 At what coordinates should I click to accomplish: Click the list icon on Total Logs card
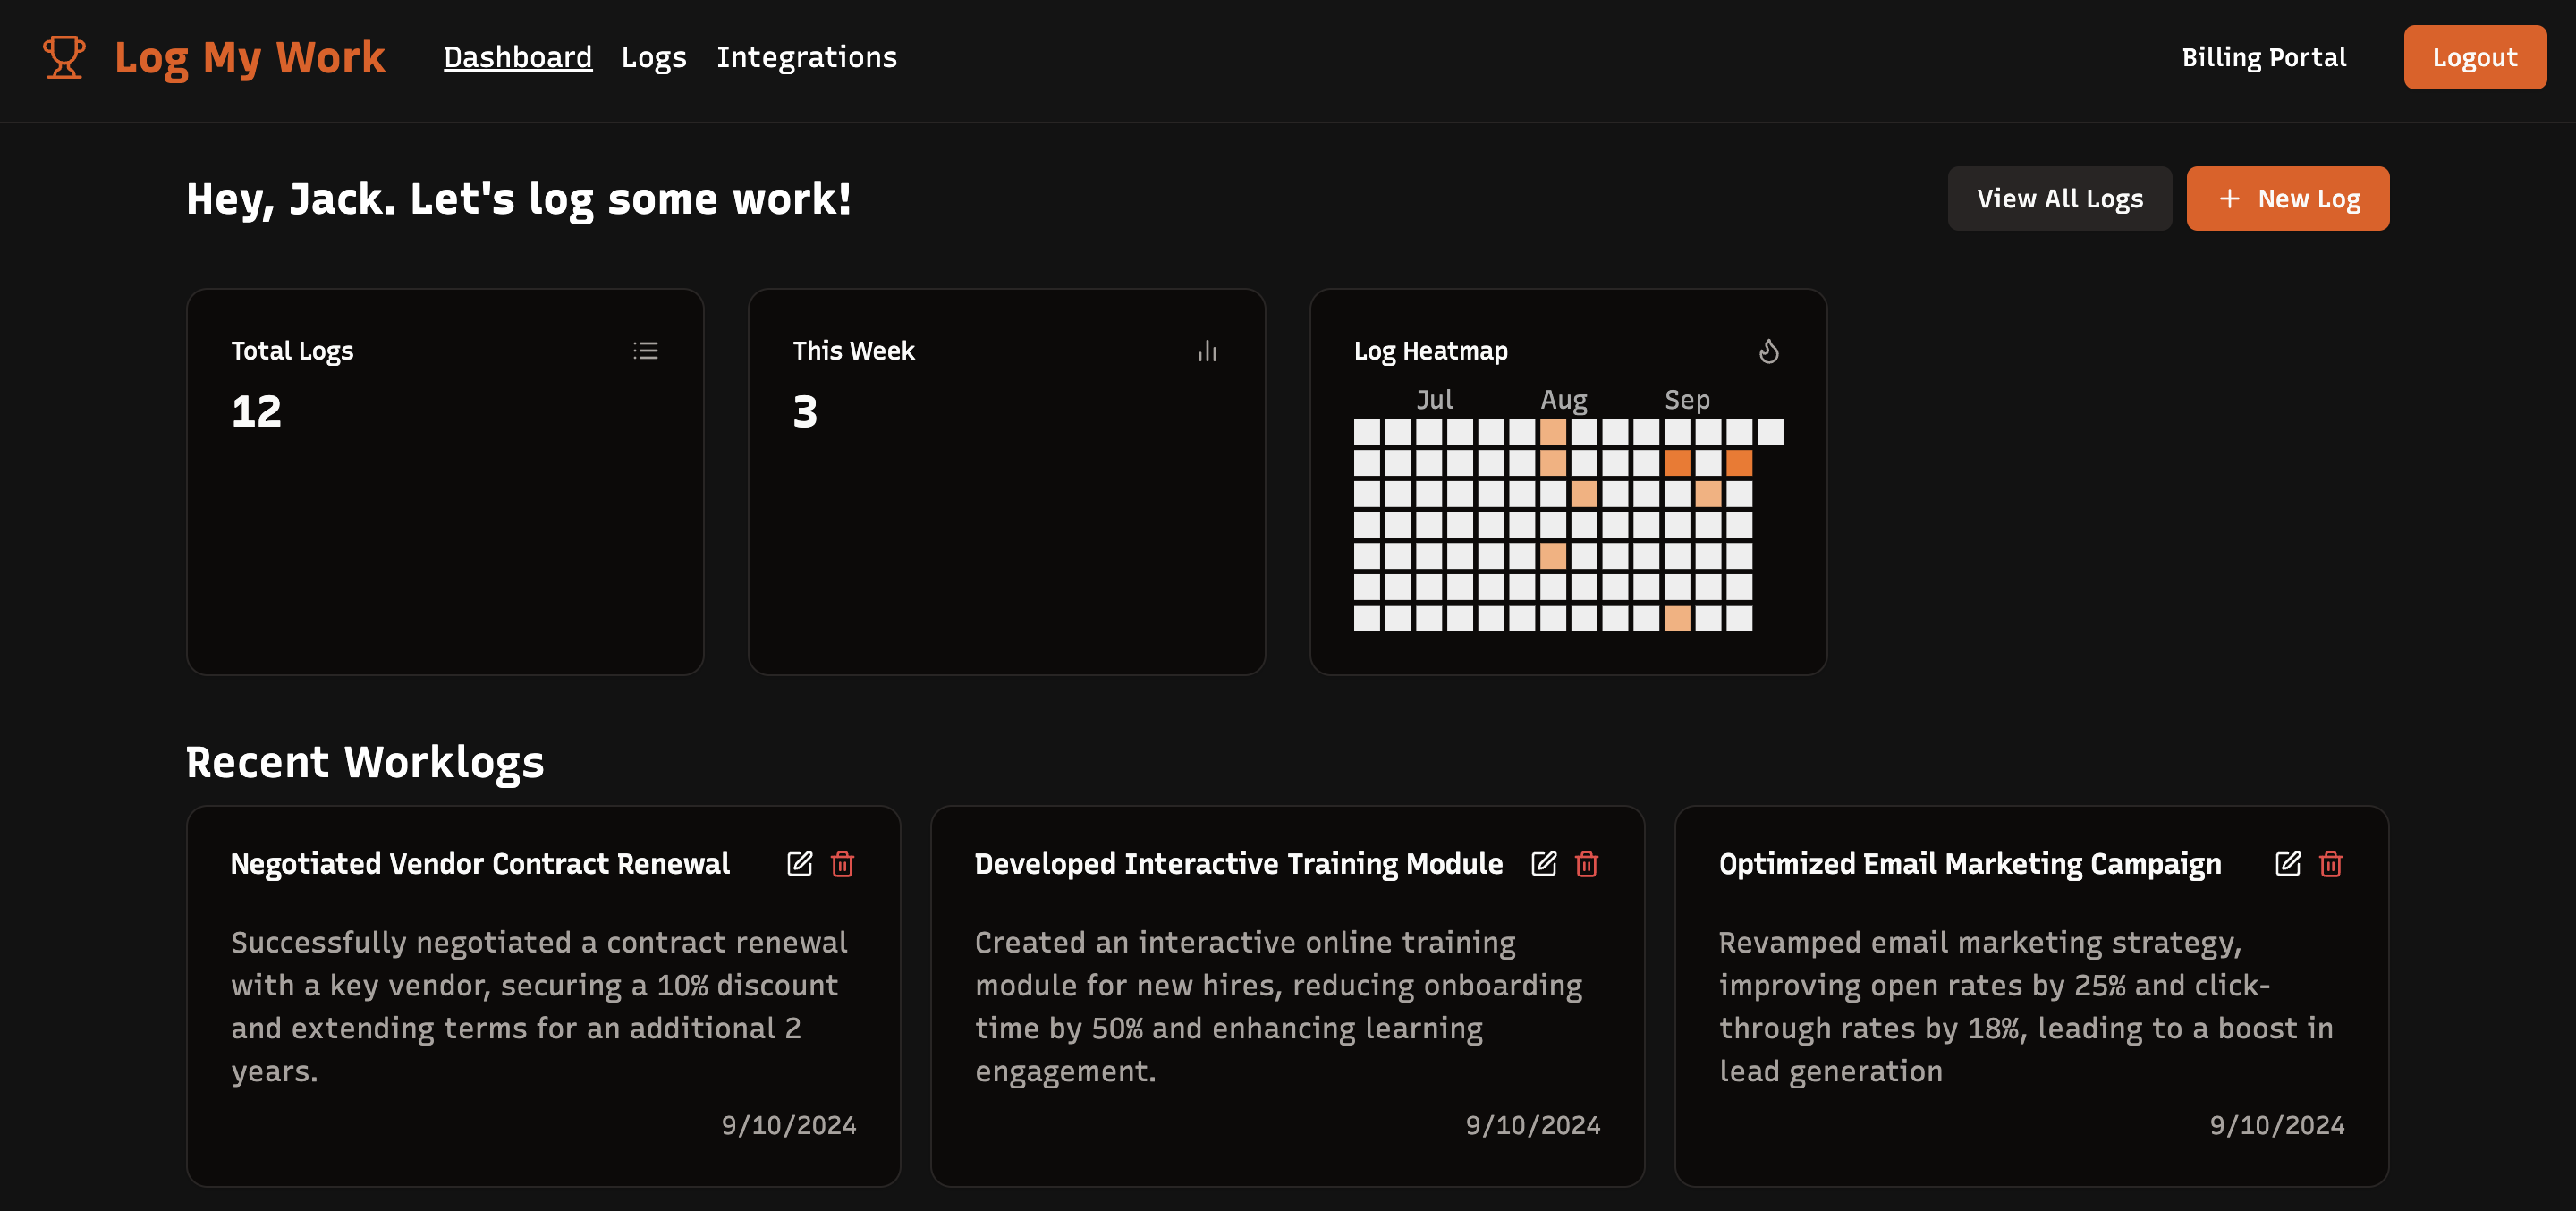pyautogui.click(x=645, y=350)
